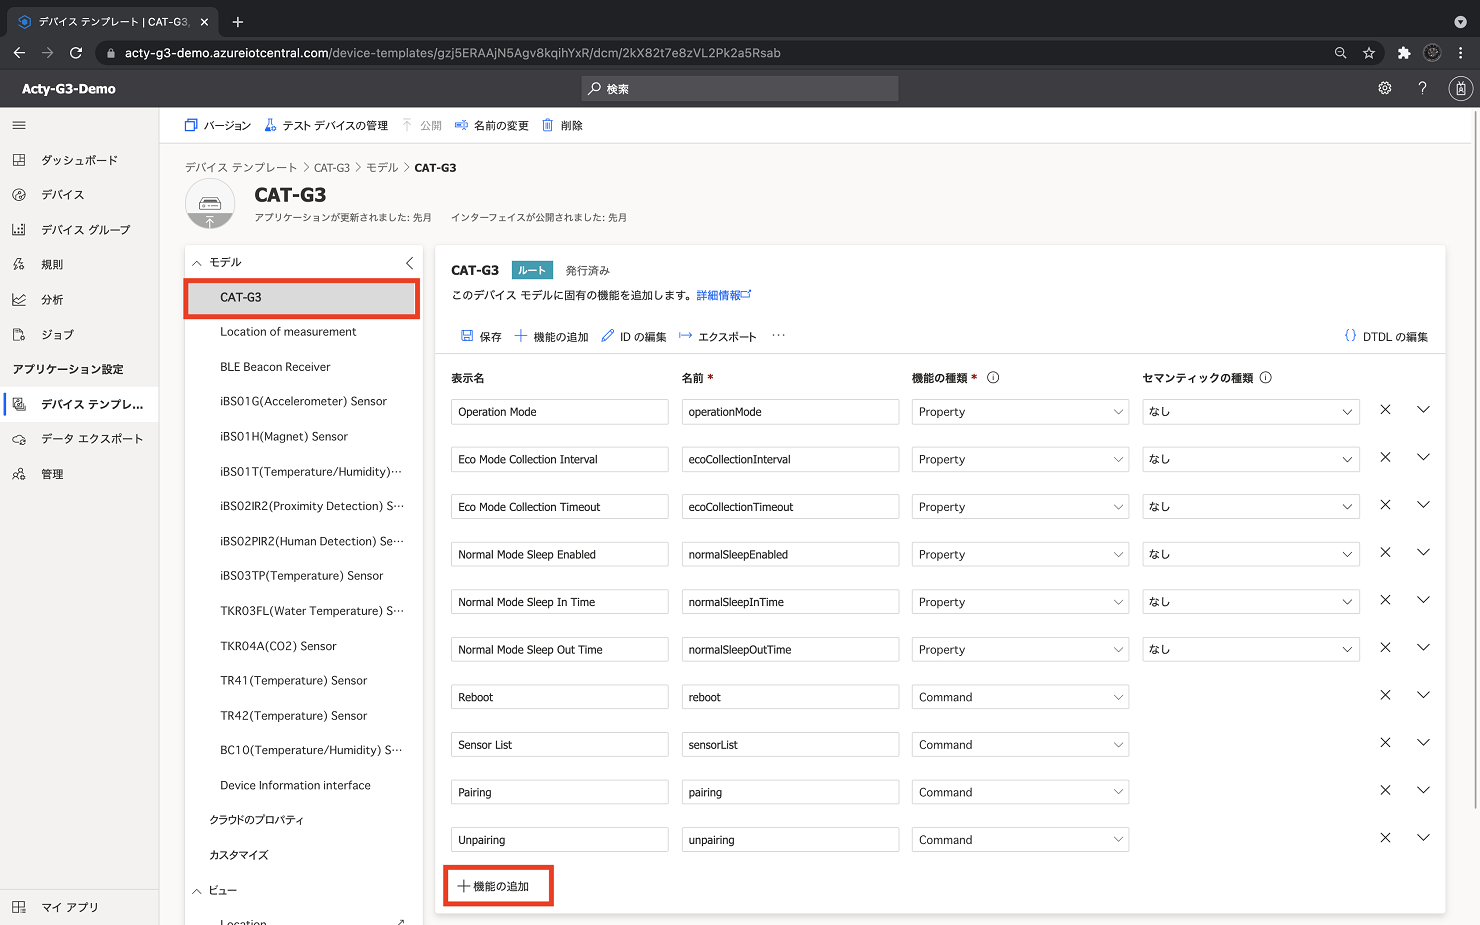Expand the Normal Mode Sleep Enabled row
The height and width of the screenshot is (925, 1480).
(x=1423, y=553)
